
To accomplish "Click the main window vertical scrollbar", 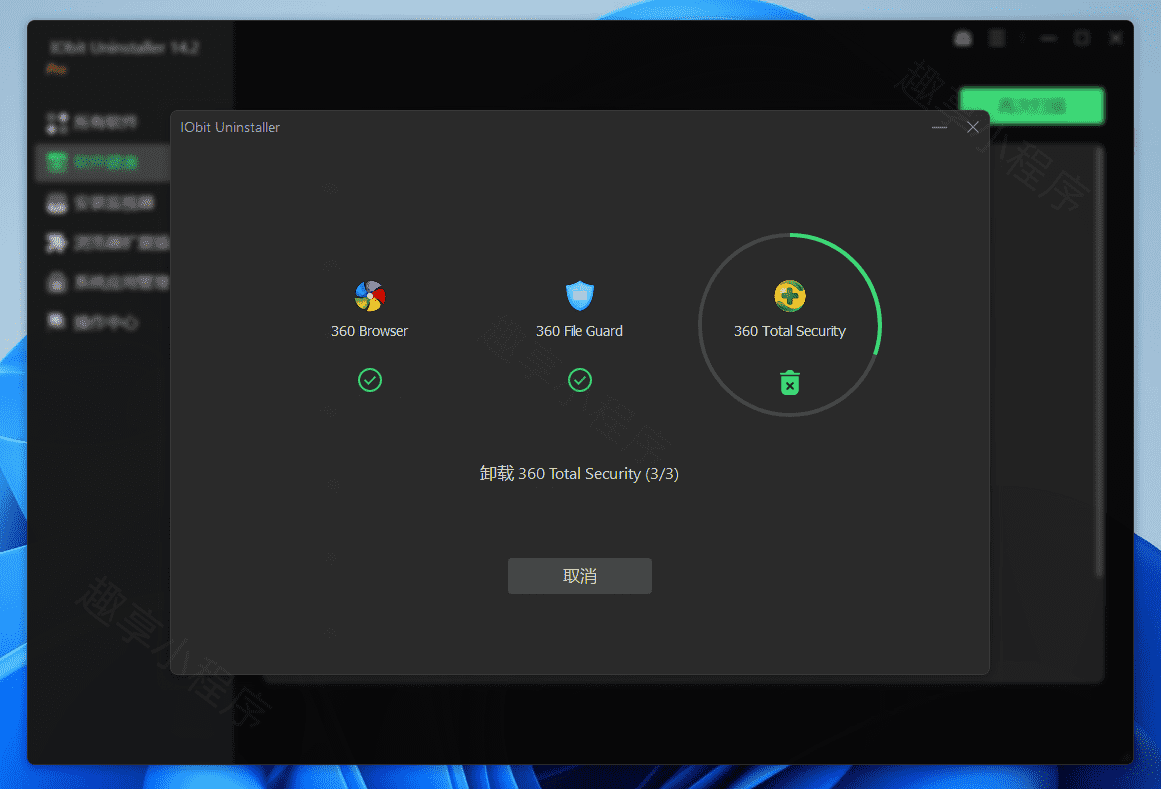I will 1100,363.
